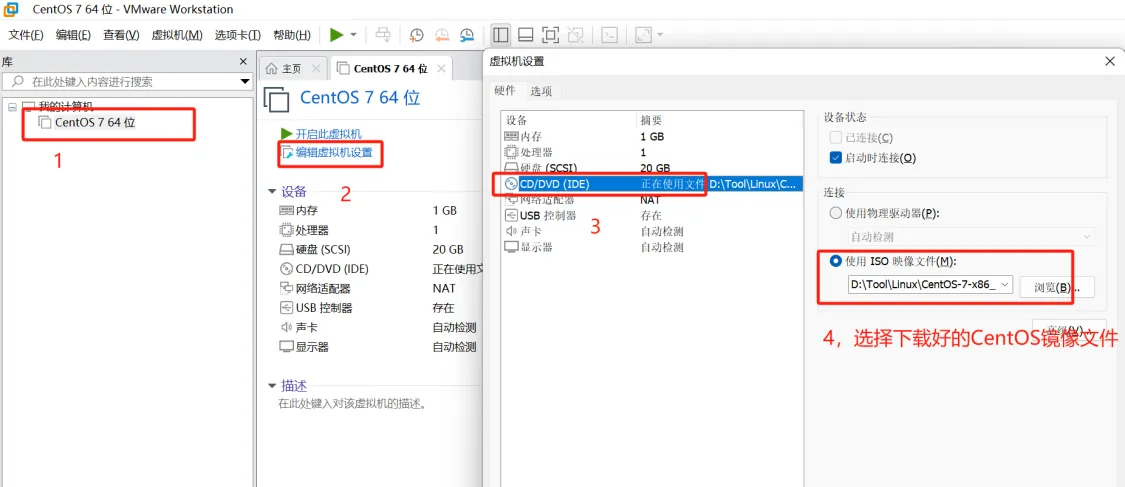Select 声卡 row in settings list
Viewport: 1125px width, 487px height.
coord(652,231)
